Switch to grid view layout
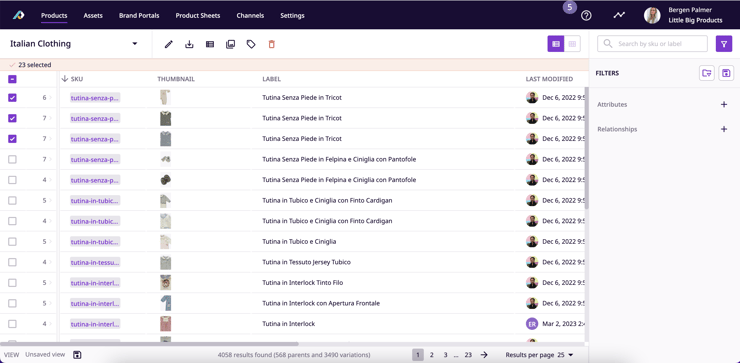 tap(572, 44)
